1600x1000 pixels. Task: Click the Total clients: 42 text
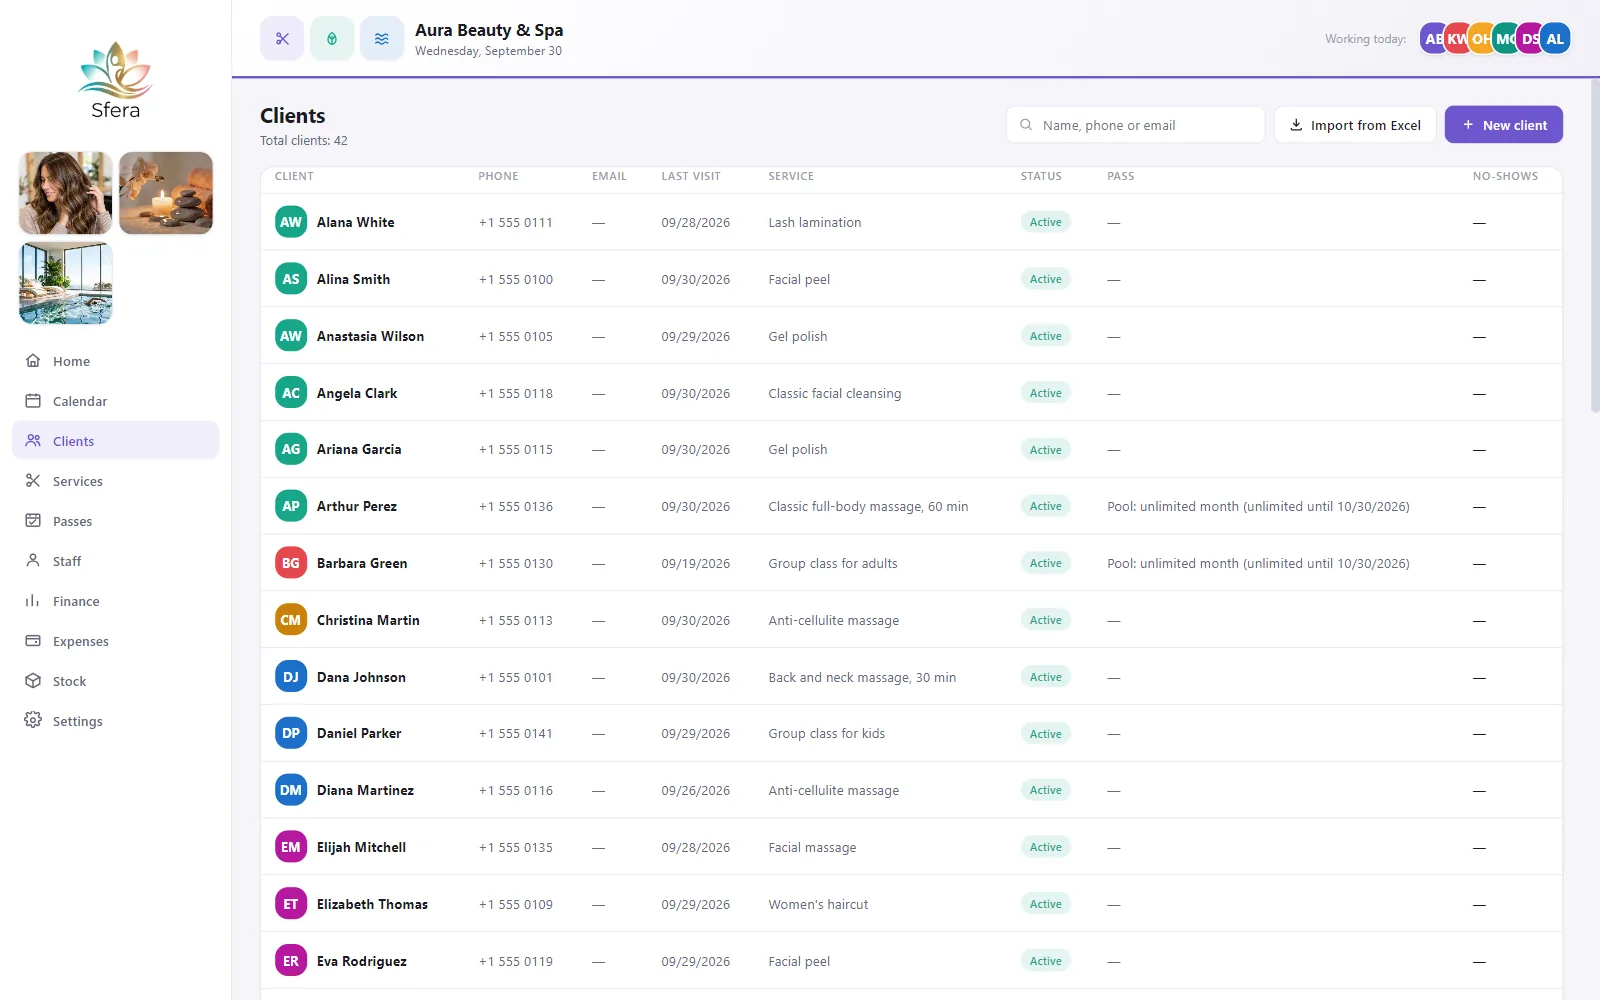304,141
